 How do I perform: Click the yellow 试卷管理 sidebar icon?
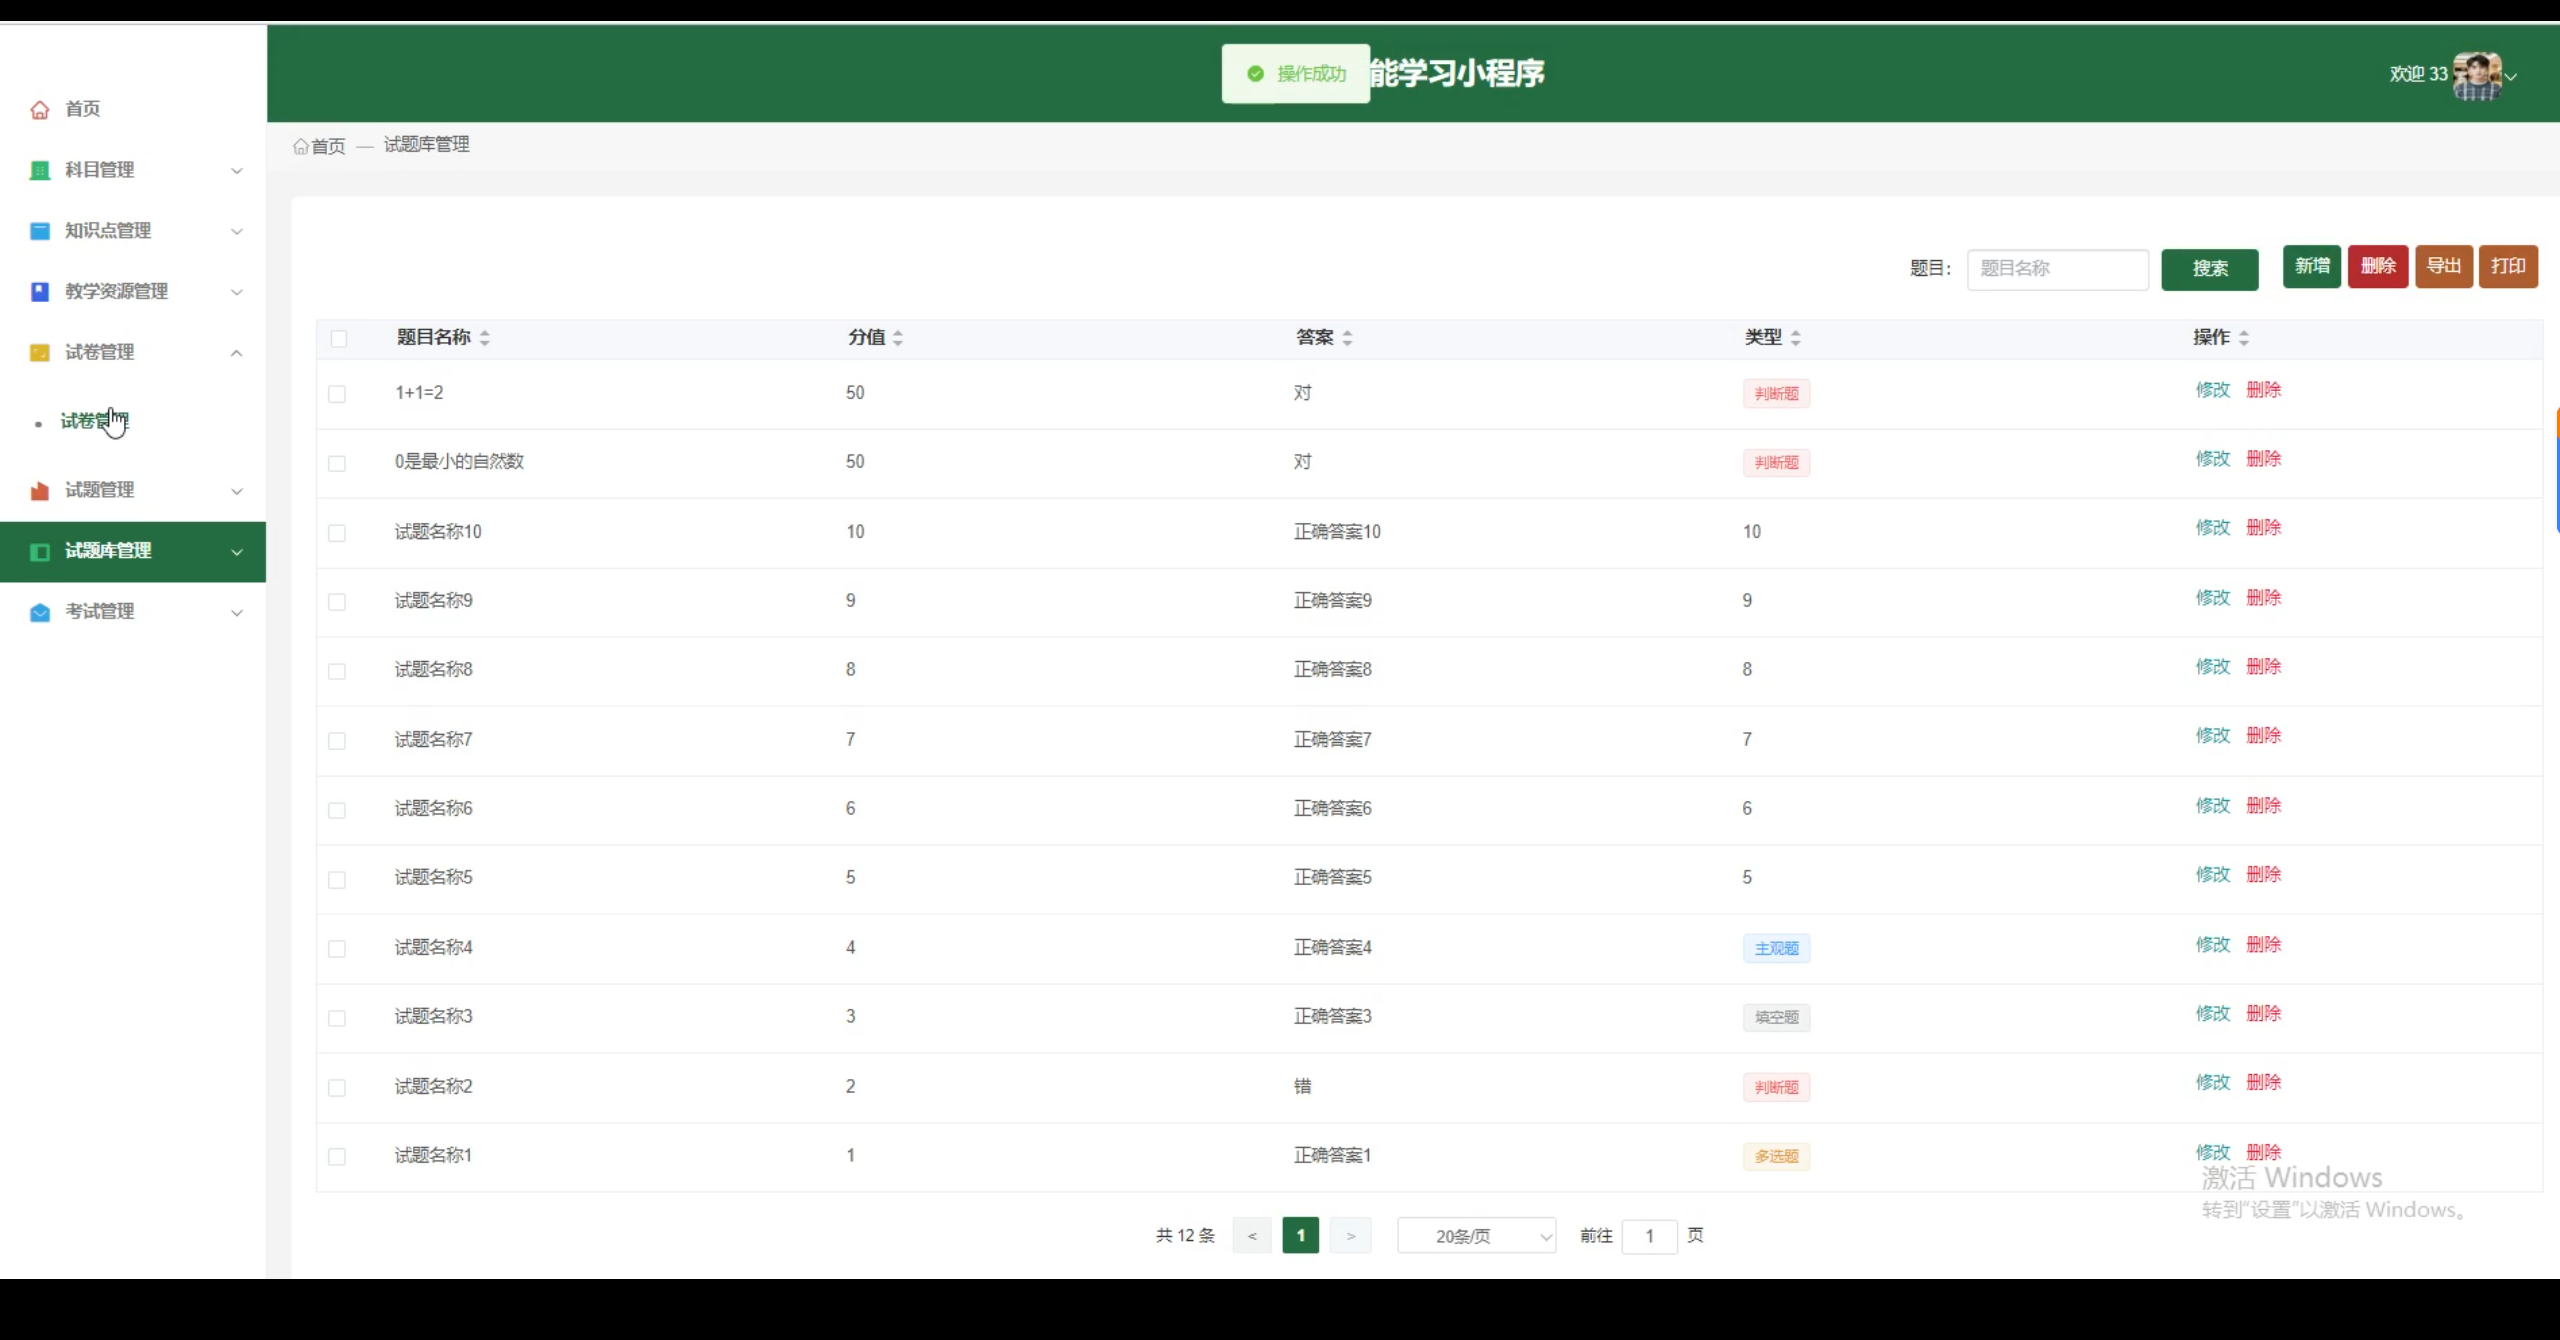pos(40,353)
